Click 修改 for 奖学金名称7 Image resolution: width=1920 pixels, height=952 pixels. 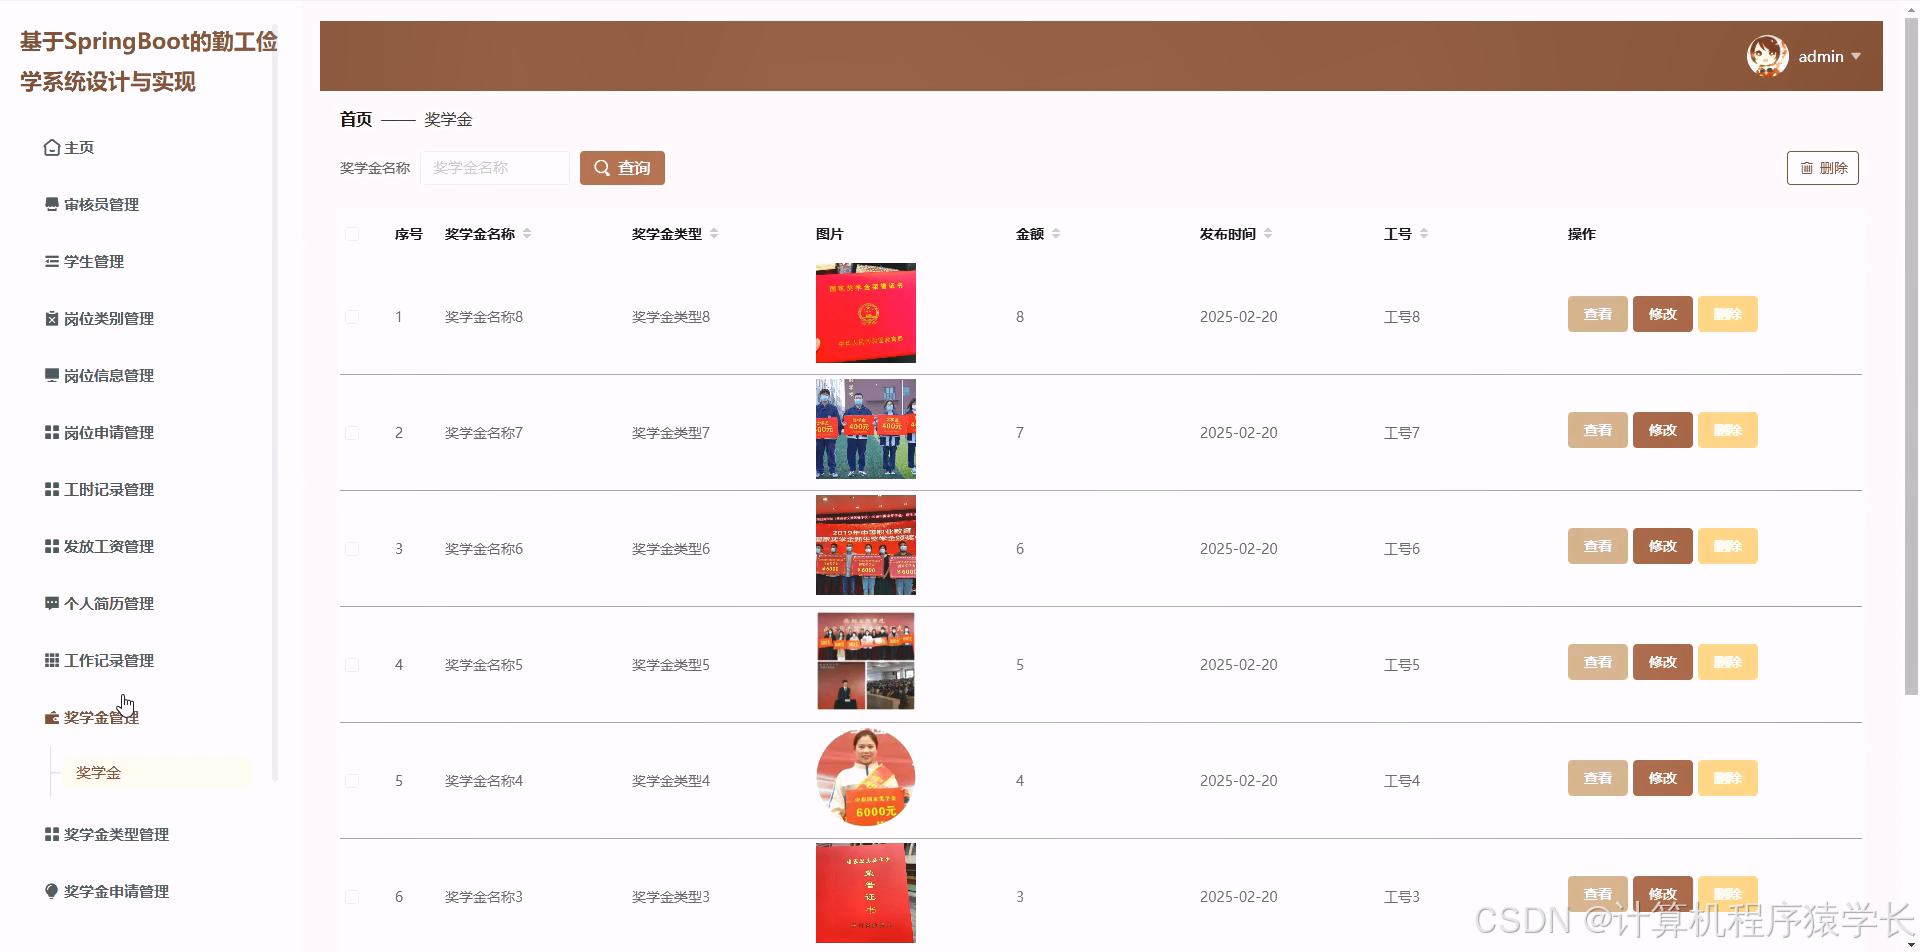click(1663, 430)
